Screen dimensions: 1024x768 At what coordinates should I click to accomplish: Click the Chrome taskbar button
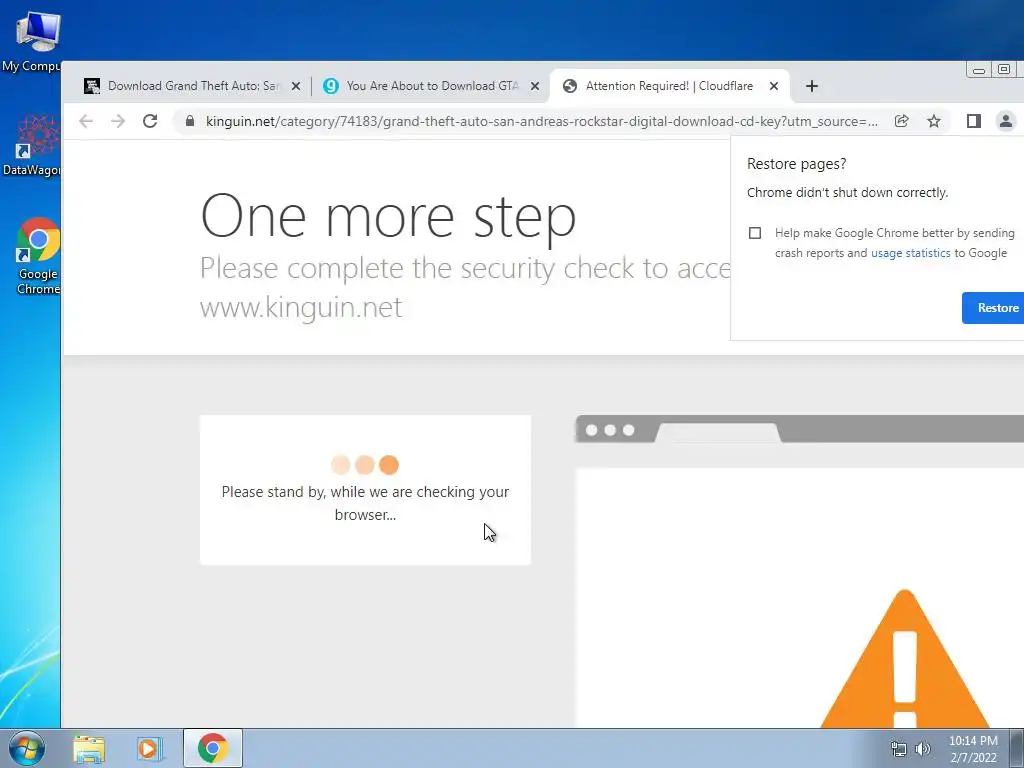[x=213, y=748]
